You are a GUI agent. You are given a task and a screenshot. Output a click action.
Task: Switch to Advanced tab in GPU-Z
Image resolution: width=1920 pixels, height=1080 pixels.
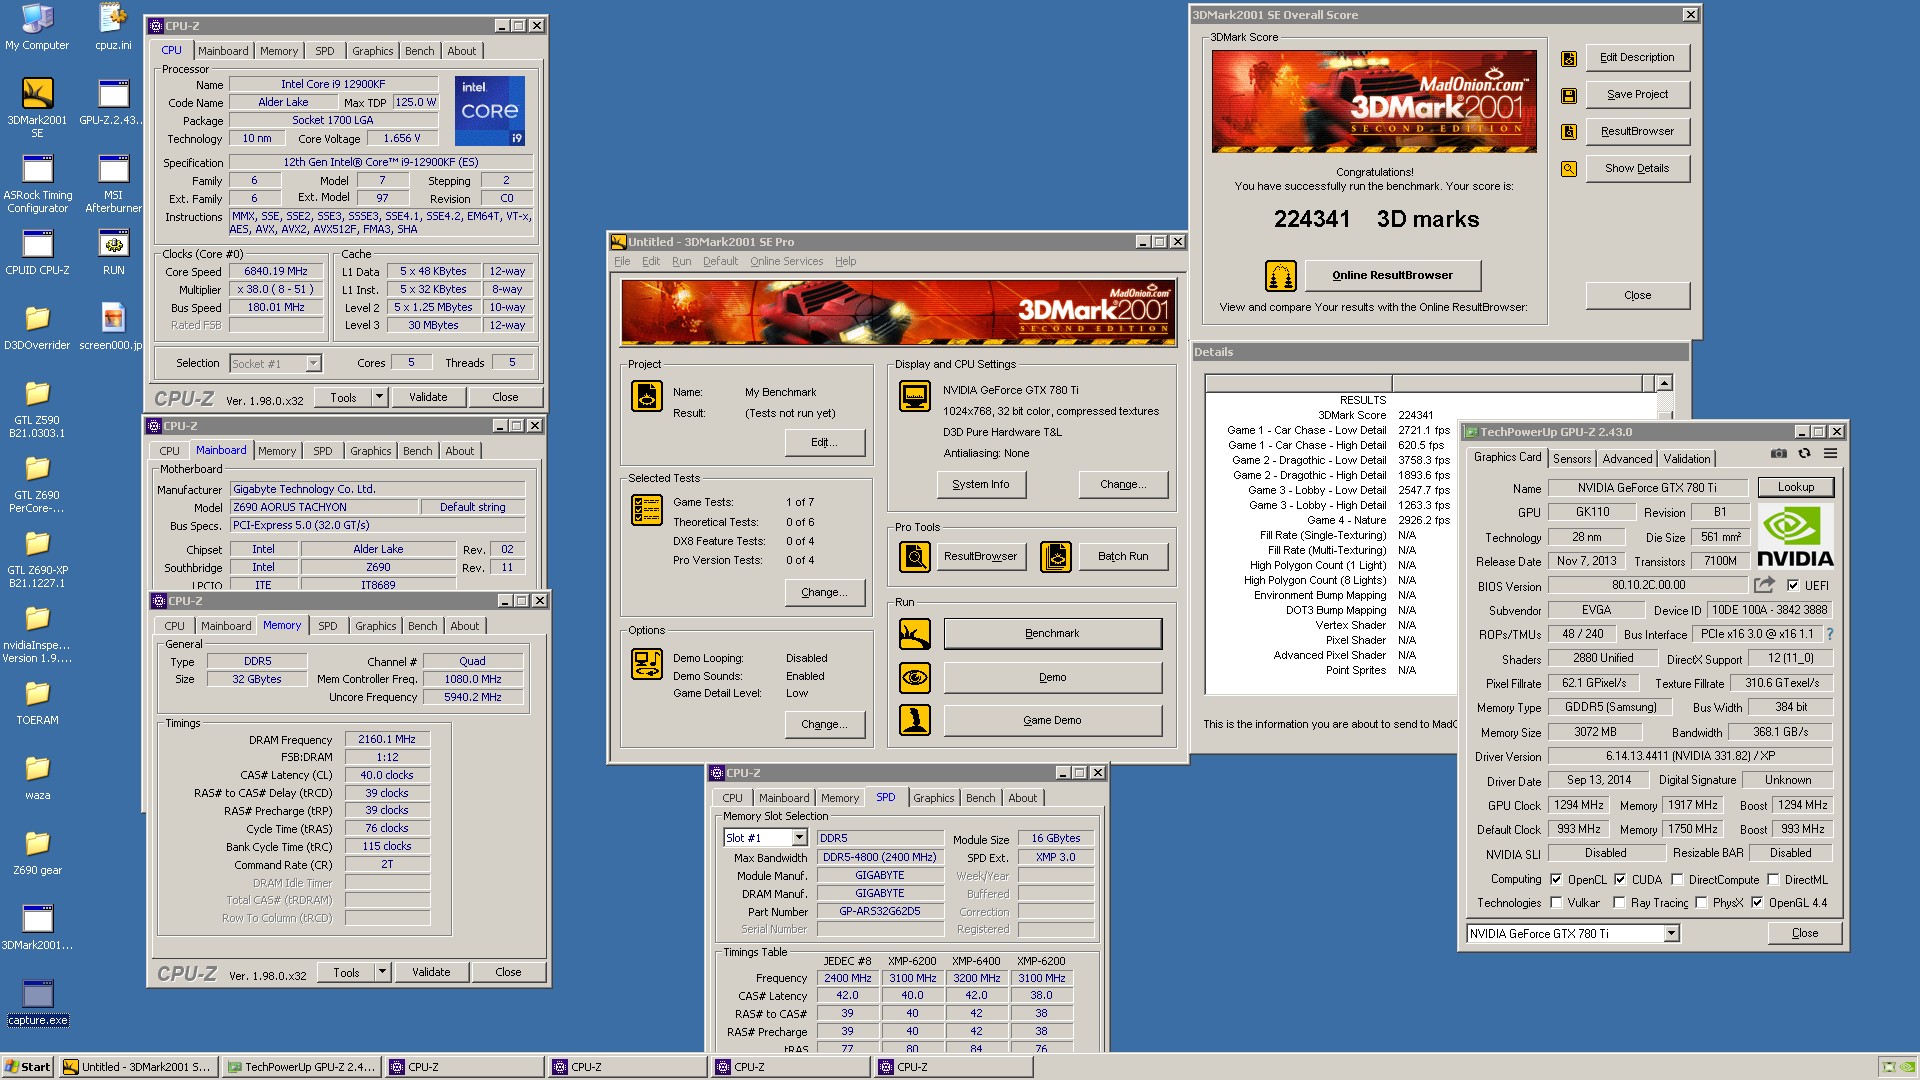point(1627,459)
